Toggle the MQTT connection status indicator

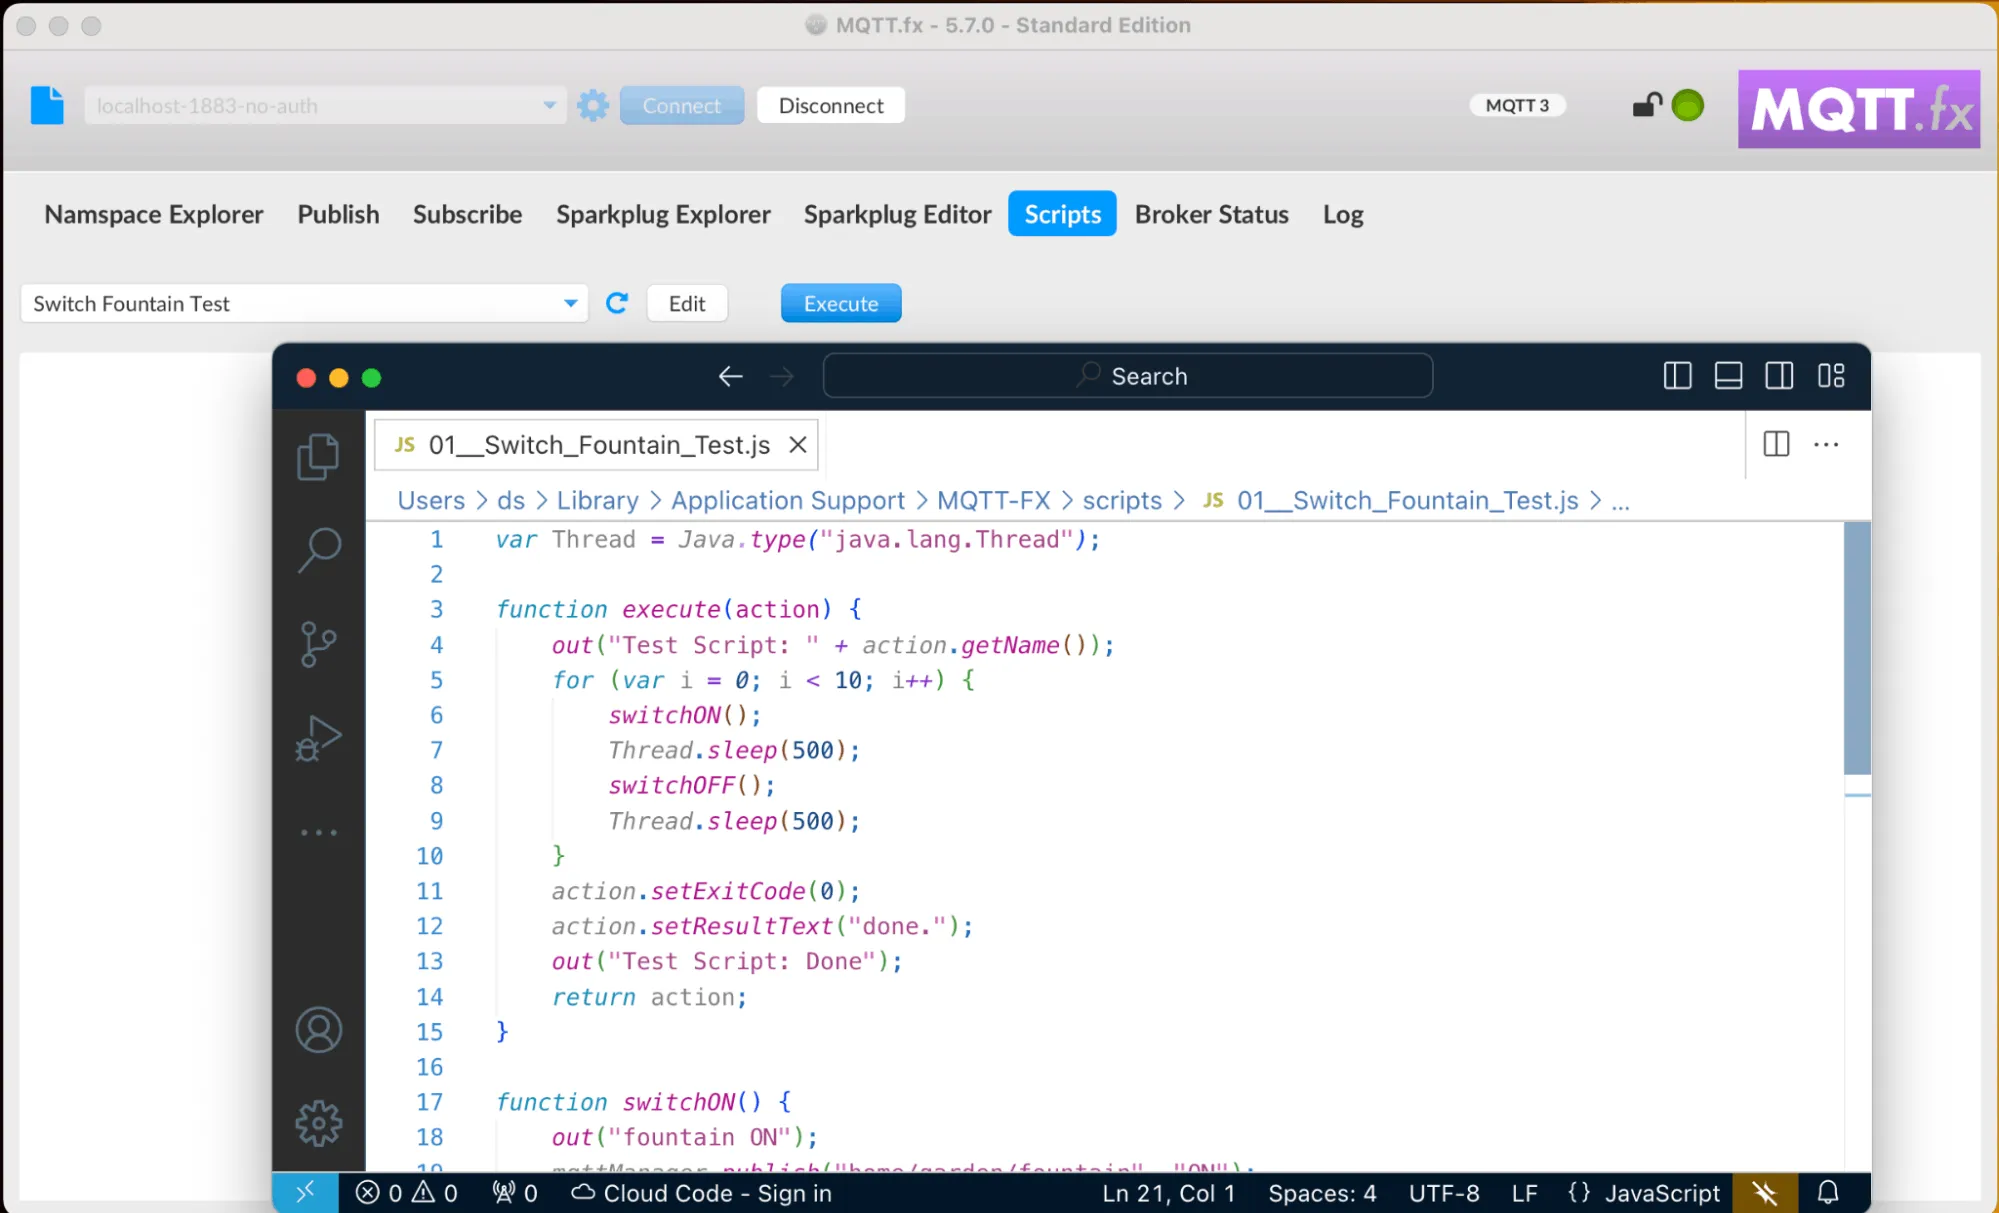(1688, 104)
